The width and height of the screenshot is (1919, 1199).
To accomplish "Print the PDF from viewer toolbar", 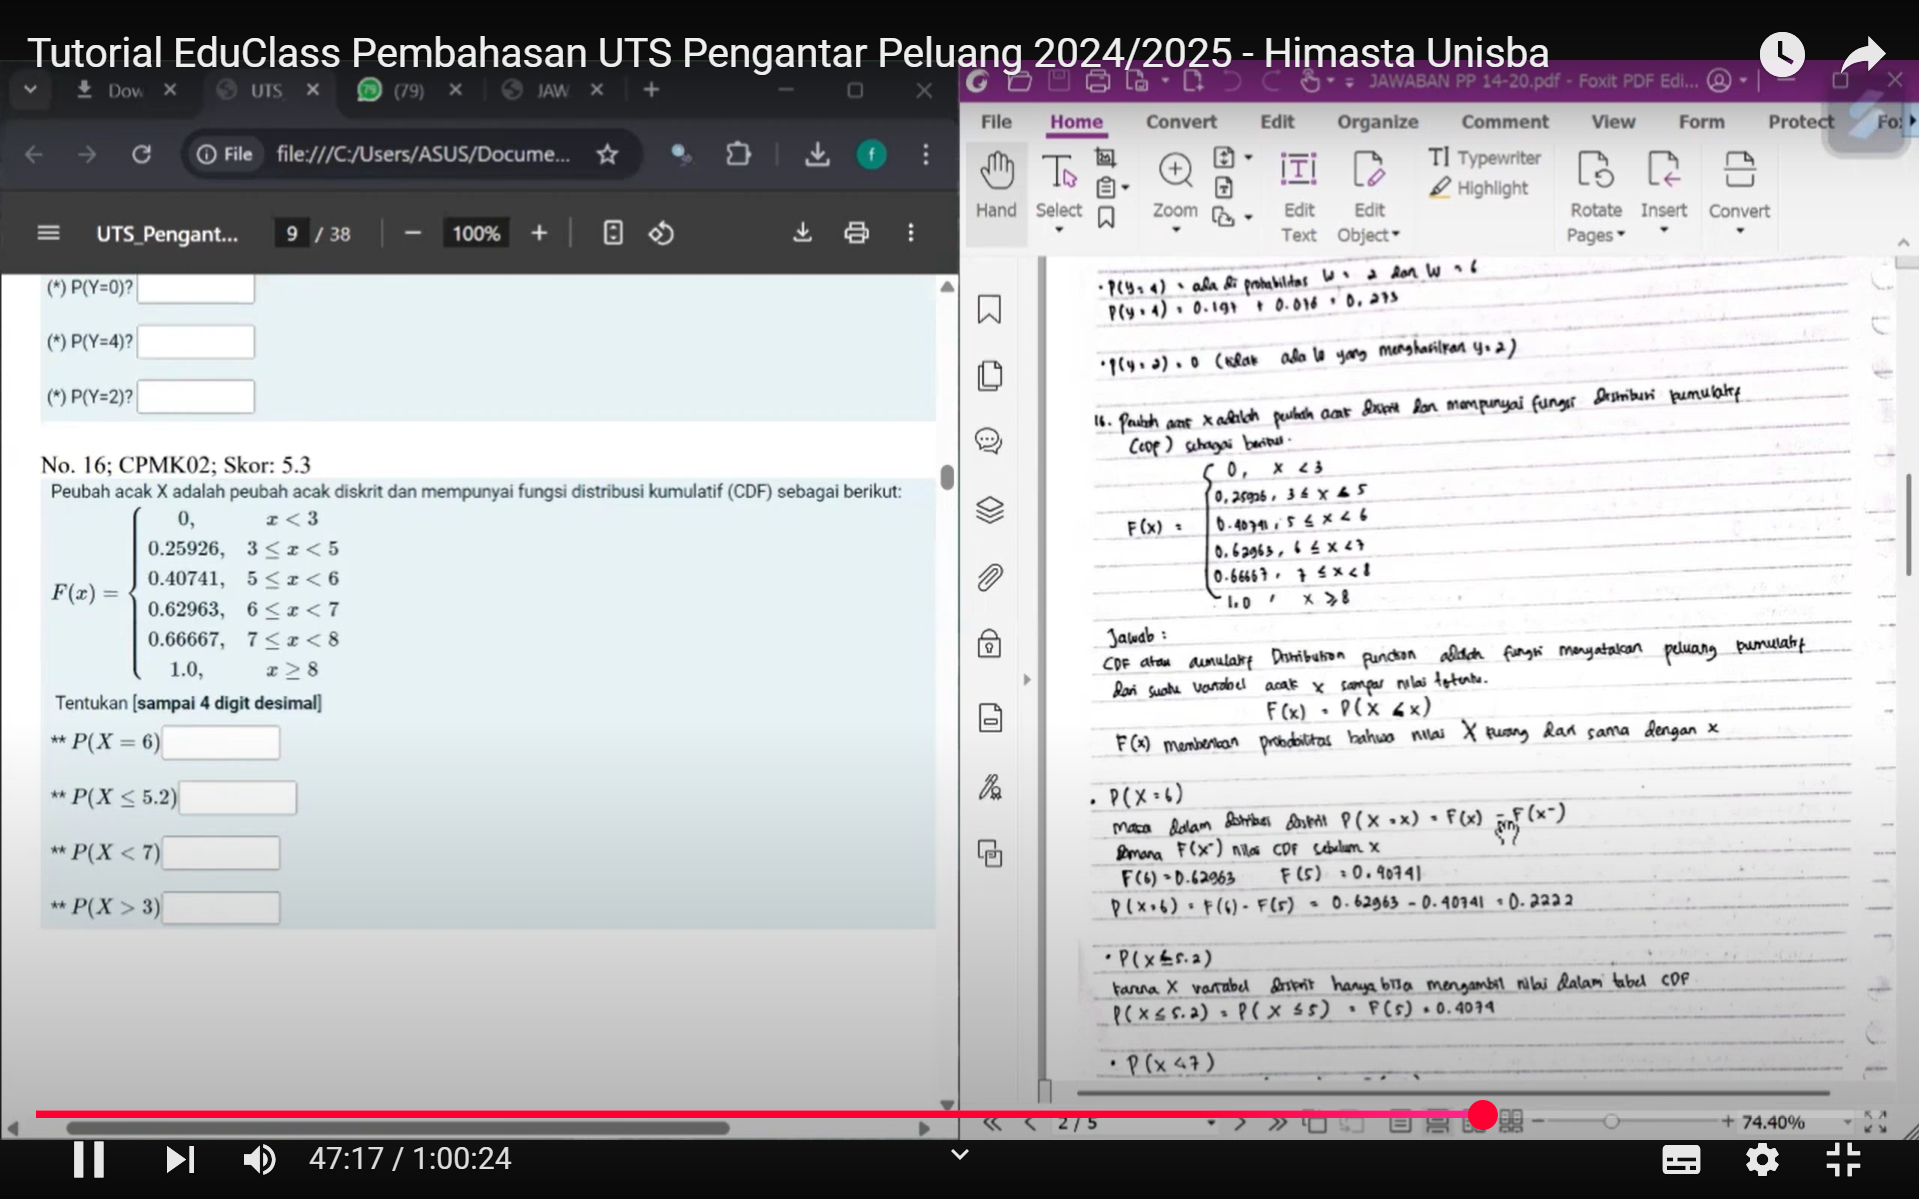I will pyautogui.click(x=856, y=234).
